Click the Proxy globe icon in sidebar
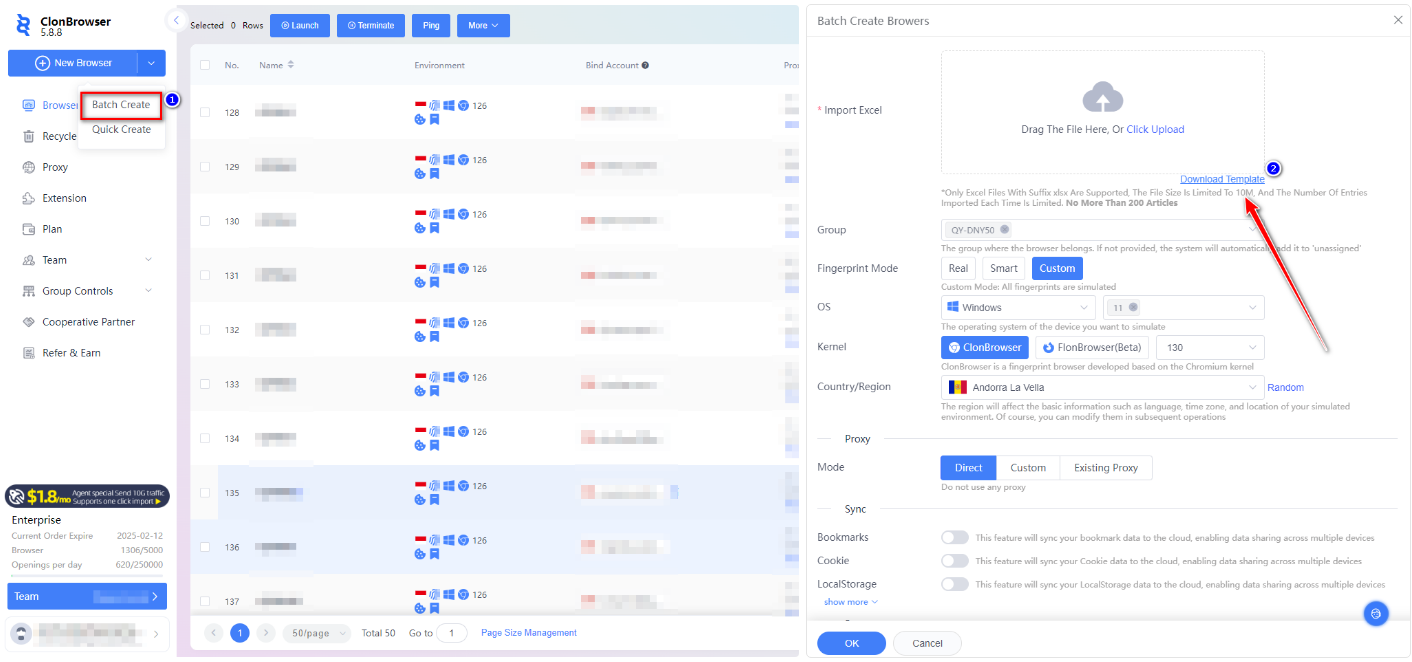1412x662 pixels. click(29, 167)
